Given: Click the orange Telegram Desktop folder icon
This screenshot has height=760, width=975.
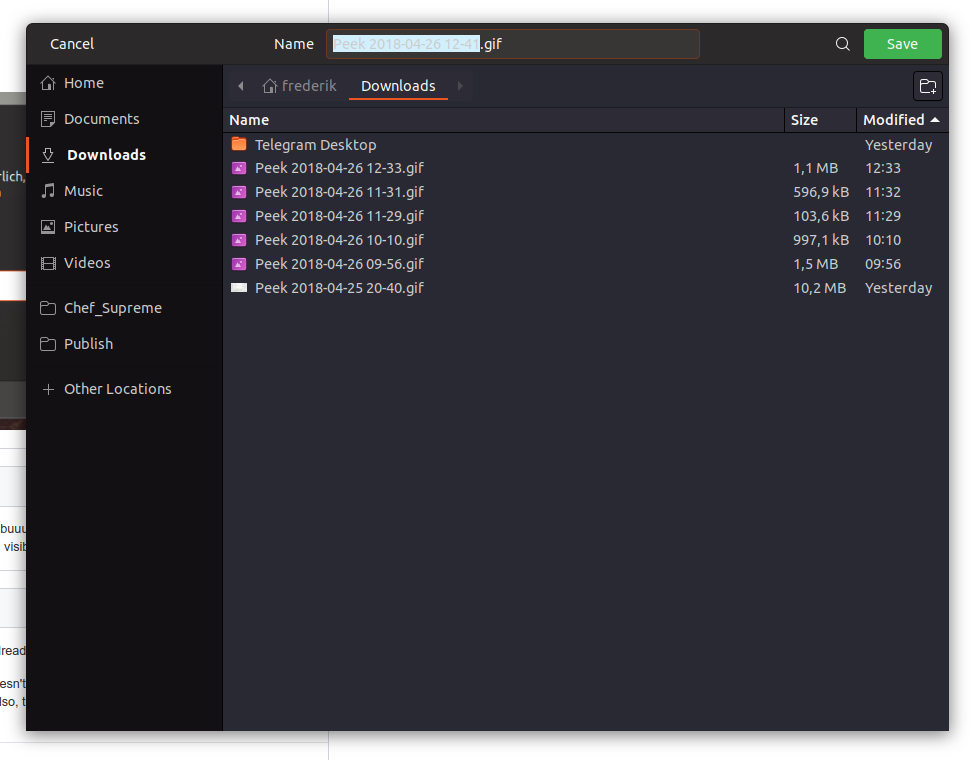Looking at the screenshot, I should tap(239, 144).
